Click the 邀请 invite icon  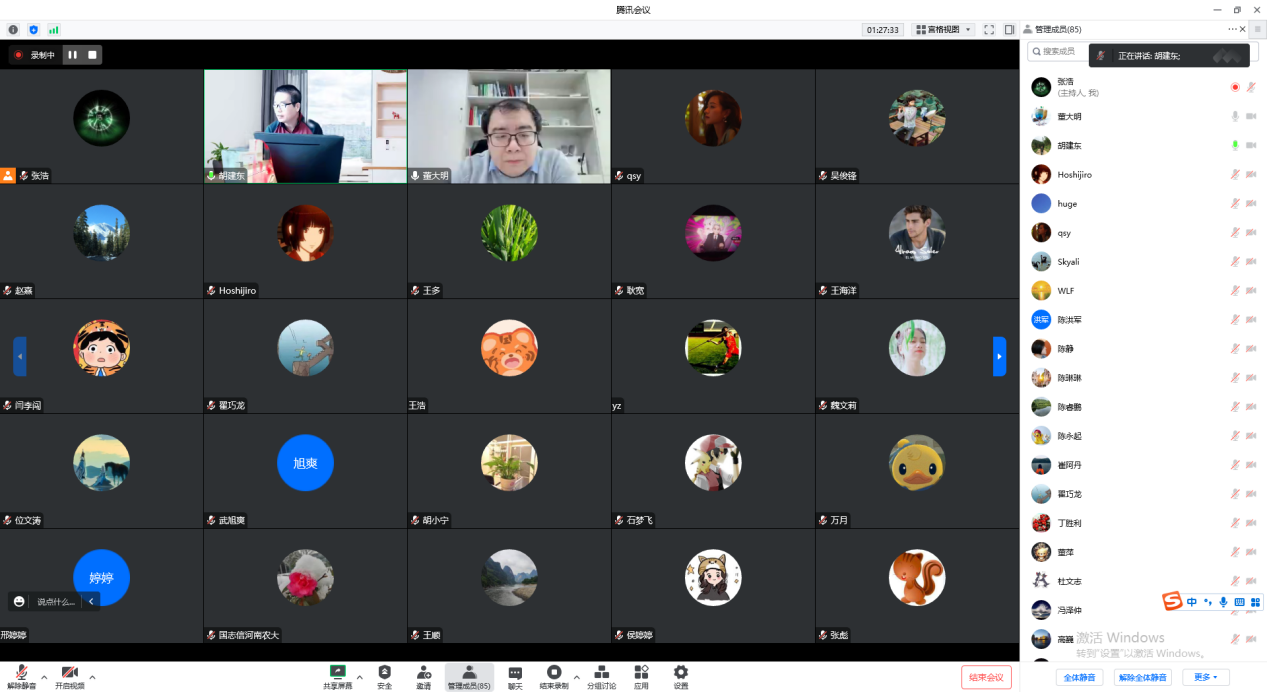pos(424,675)
